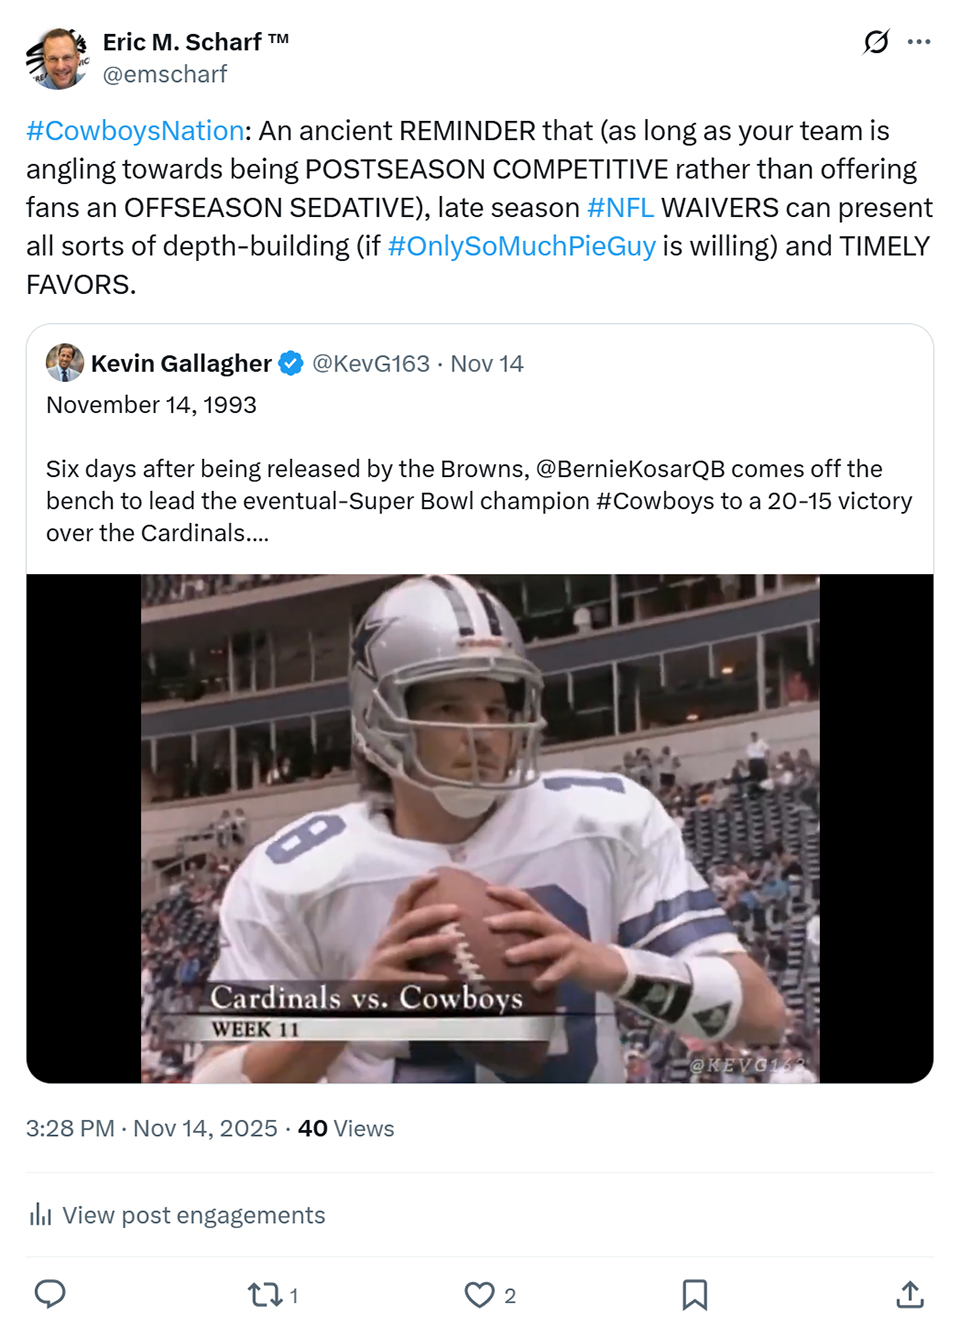The image size is (960, 1337).
Task: Click Kevin Gallagher's blue verified badge
Action: point(291,363)
